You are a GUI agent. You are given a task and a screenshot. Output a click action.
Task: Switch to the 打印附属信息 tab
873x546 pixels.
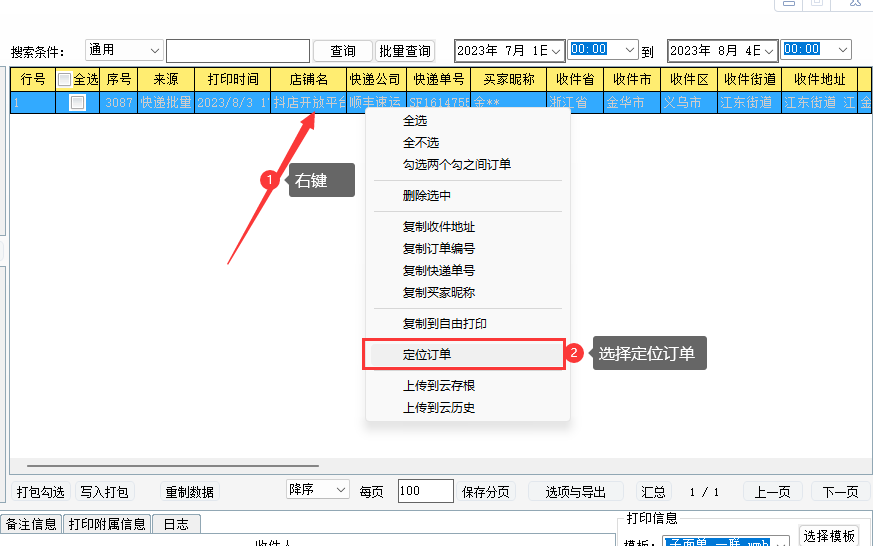point(107,524)
